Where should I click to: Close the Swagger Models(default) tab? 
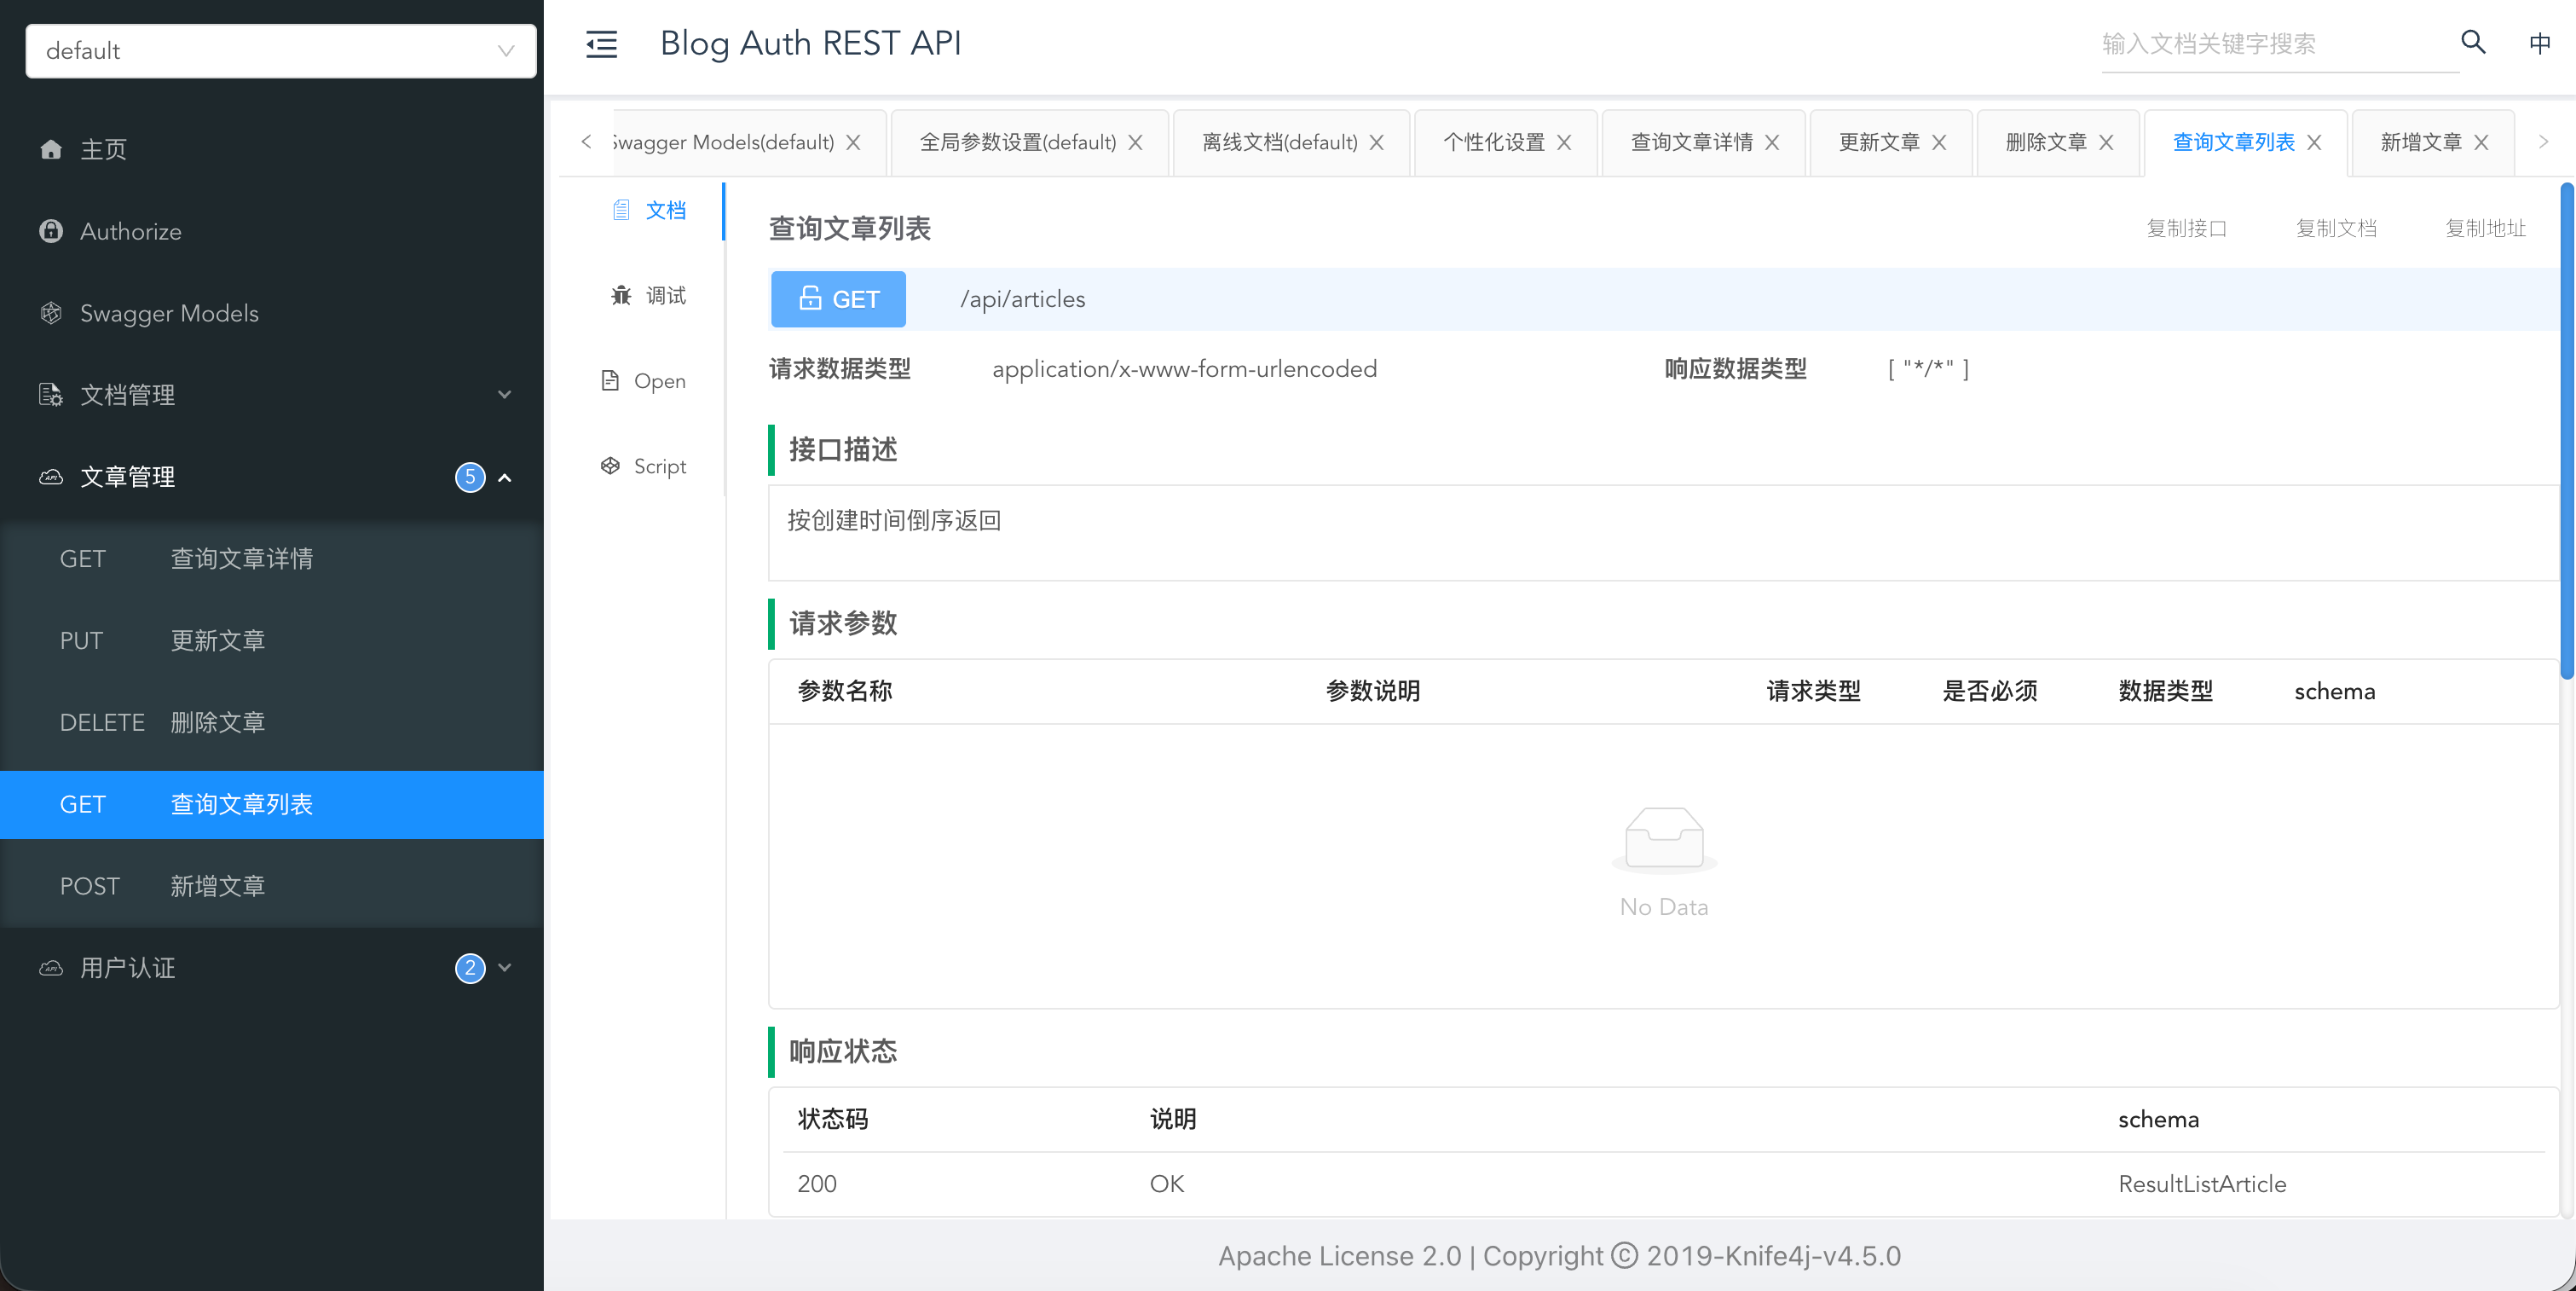(853, 143)
